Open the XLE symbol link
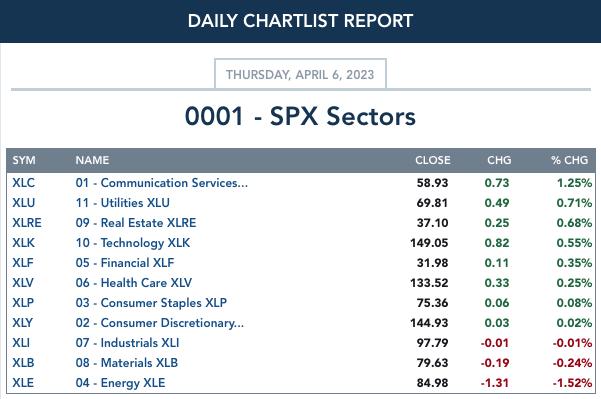Screen dimensions: 601x399 coord(23,383)
